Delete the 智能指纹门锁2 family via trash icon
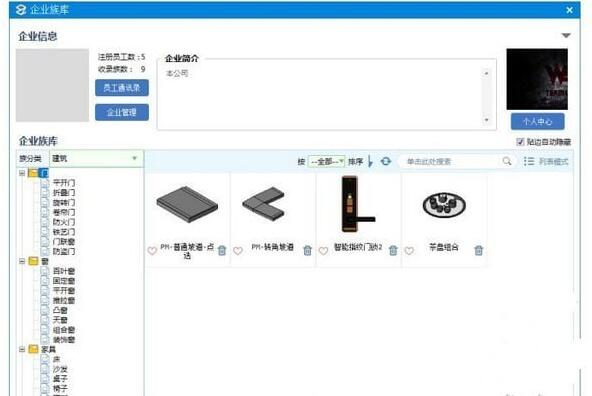 pyautogui.click(x=393, y=250)
